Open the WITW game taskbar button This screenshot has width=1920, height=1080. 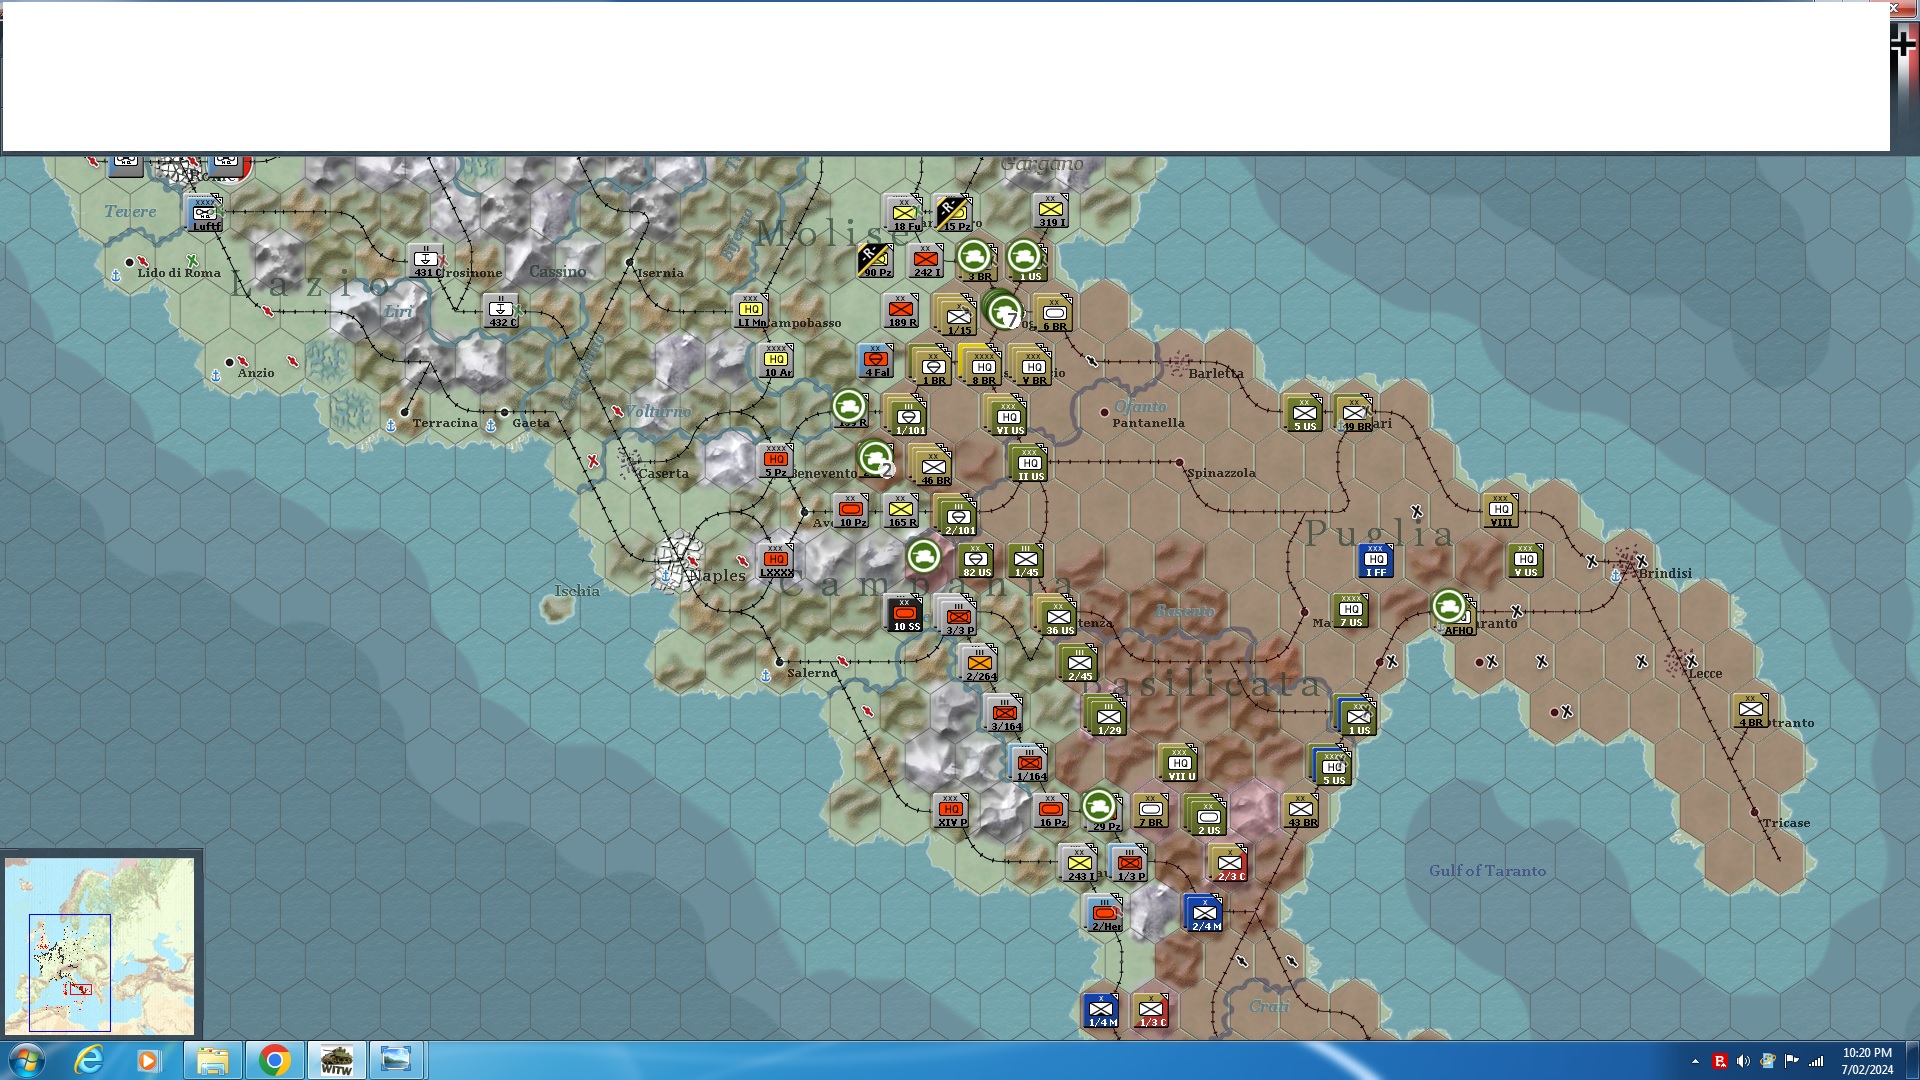(x=336, y=1060)
